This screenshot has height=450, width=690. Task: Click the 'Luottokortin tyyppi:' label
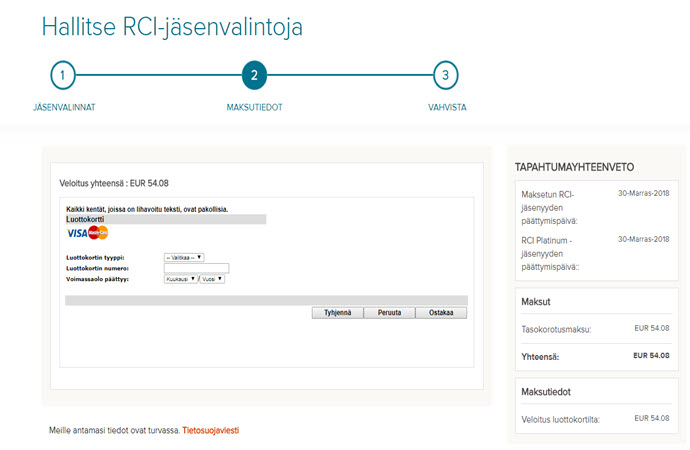(x=95, y=258)
